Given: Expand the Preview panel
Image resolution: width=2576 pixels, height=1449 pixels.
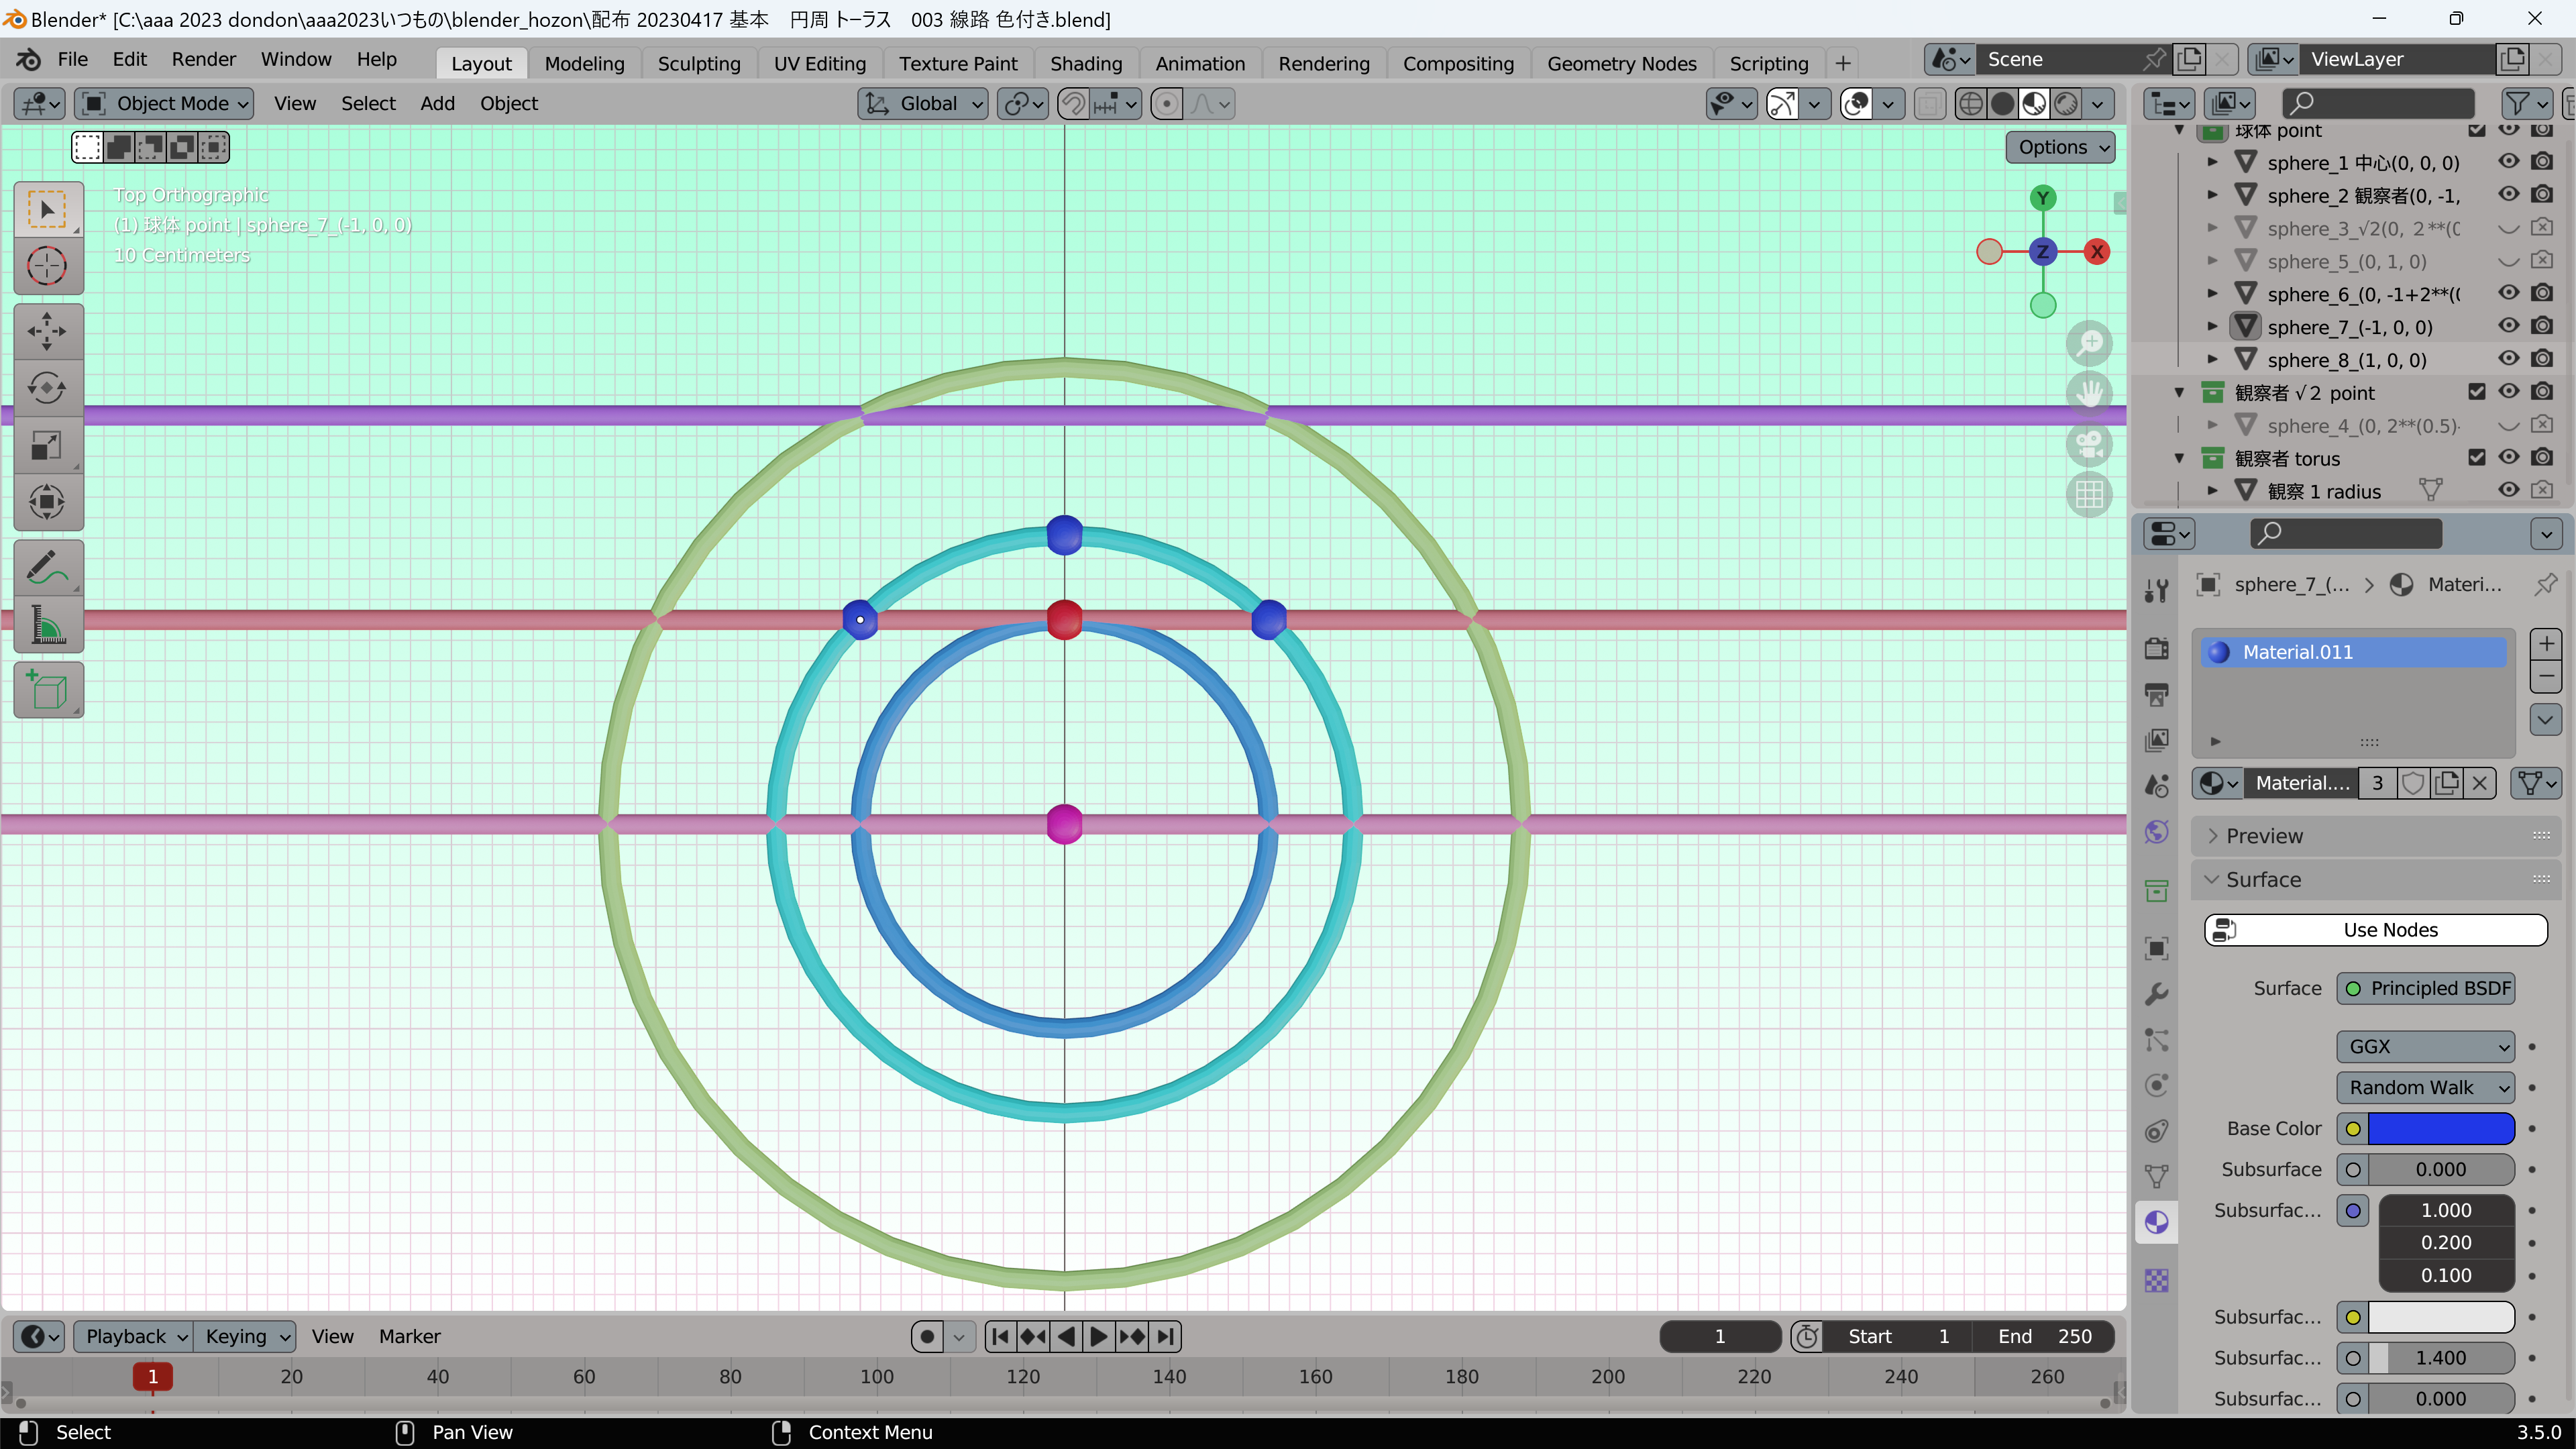Looking at the screenshot, I should point(2264,836).
